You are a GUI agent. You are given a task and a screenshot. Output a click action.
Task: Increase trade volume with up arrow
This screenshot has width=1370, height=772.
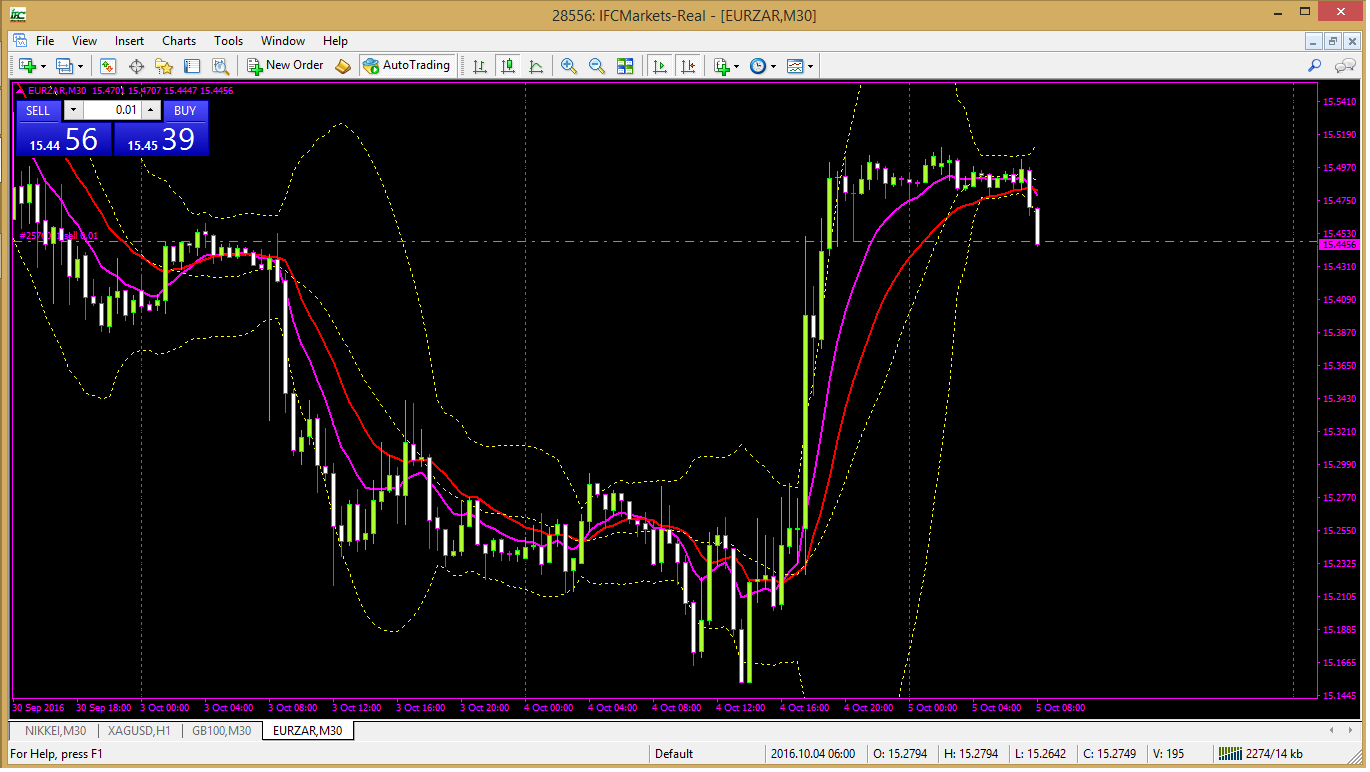(x=150, y=110)
